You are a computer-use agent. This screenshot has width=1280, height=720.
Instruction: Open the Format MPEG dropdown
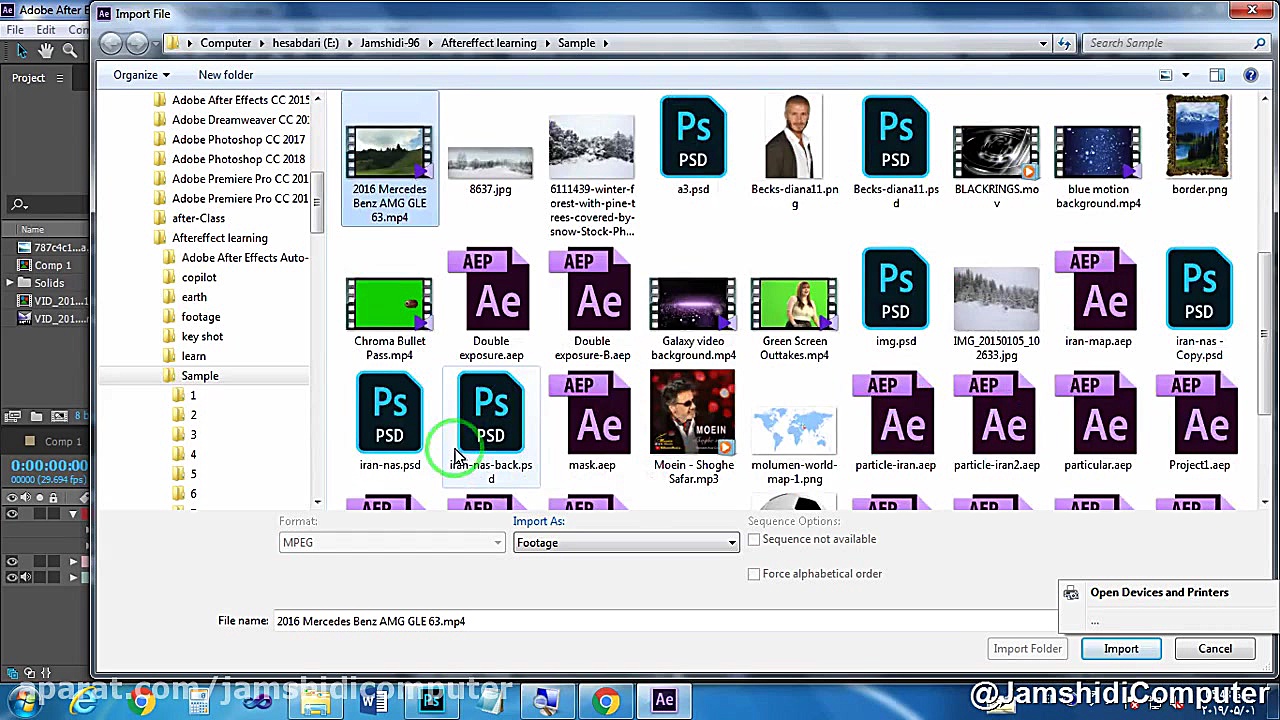[x=392, y=543]
